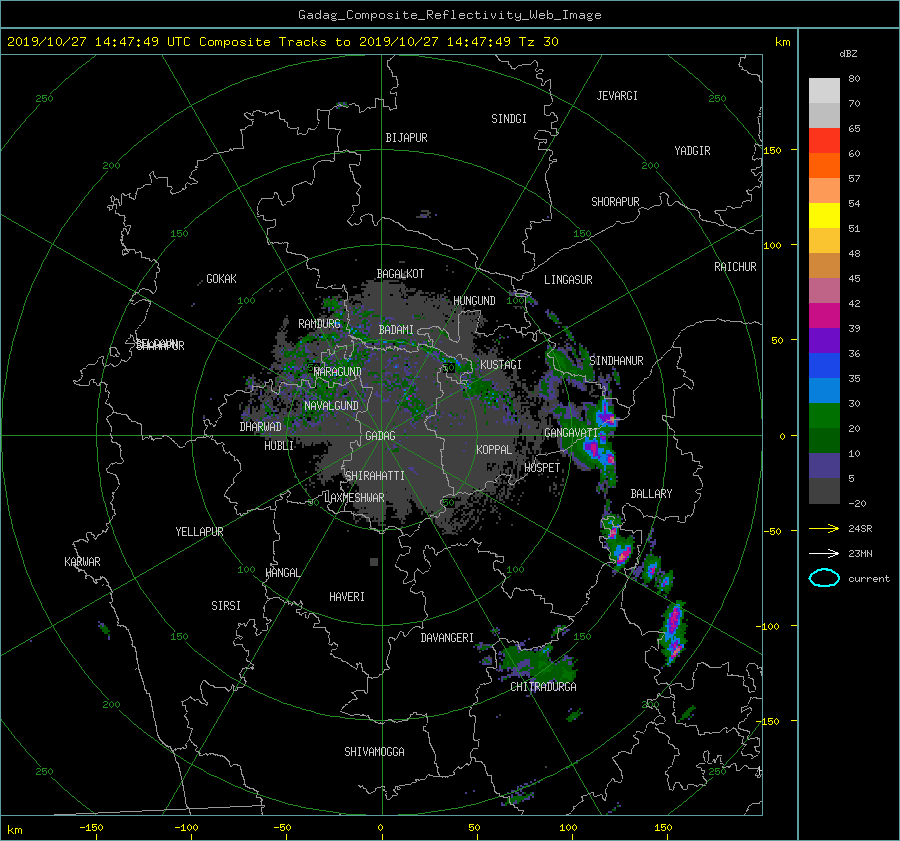Click the BADAMI label
900x841 pixels.
coord(396,330)
